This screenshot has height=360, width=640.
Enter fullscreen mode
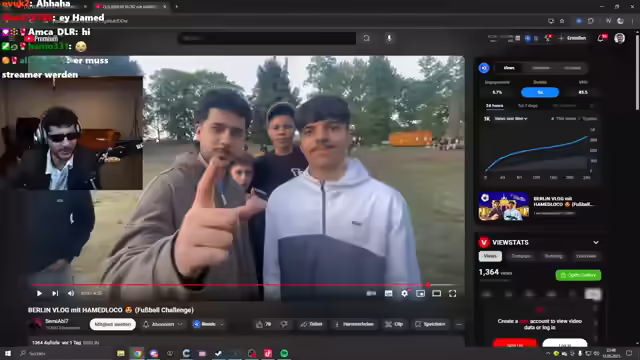point(452,293)
